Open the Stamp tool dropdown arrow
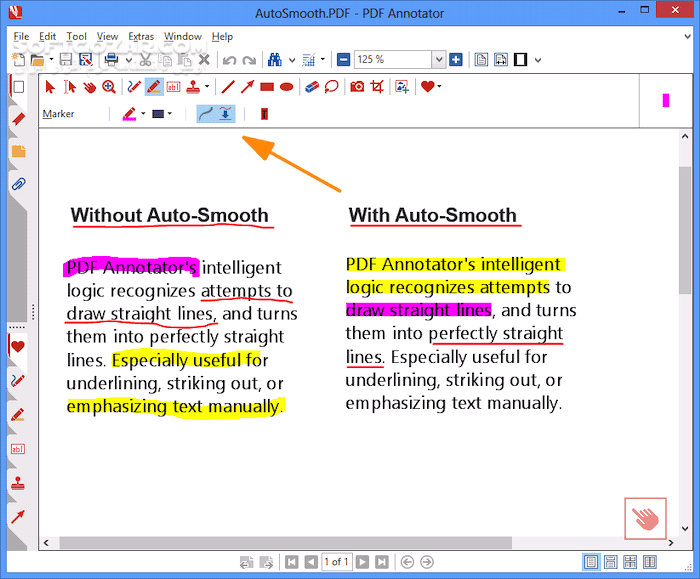700x579 pixels. pos(207,87)
